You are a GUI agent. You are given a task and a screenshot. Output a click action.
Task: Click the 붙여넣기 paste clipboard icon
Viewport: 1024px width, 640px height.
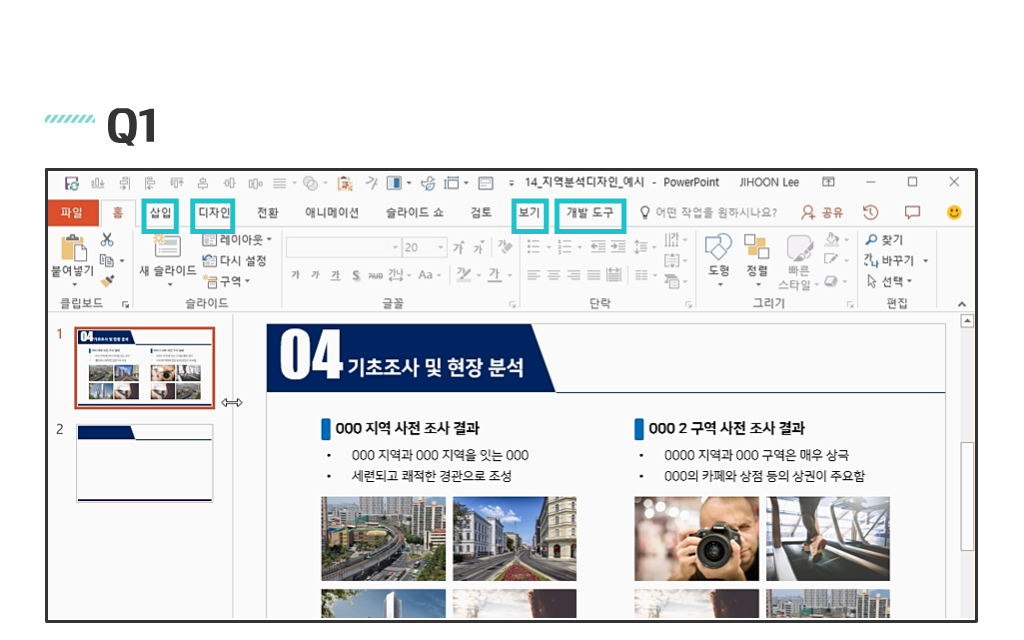[73, 248]
